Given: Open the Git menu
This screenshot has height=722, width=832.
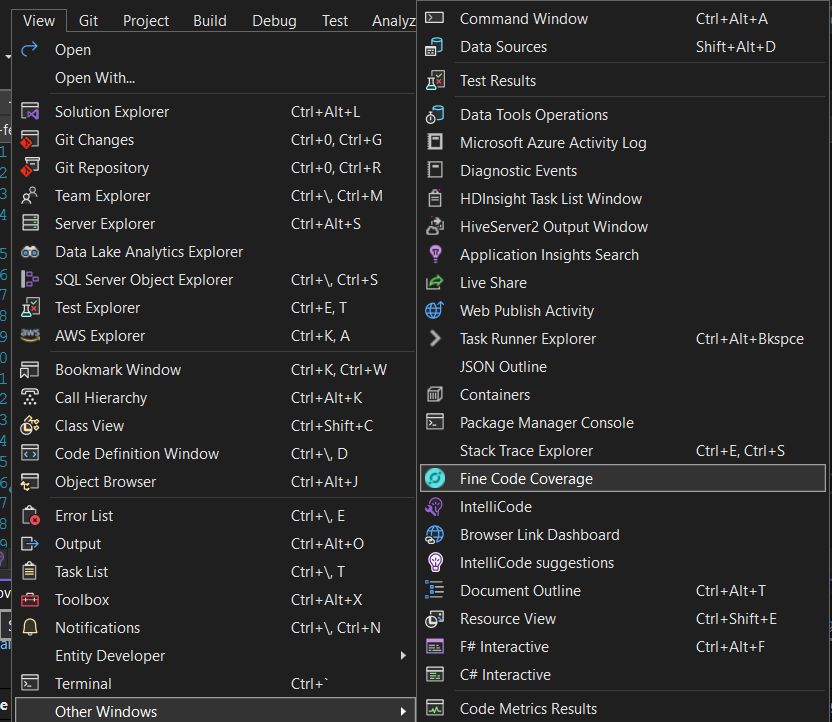Looking at the screenshot, I should pyautogui.click(x=88, y=21).
